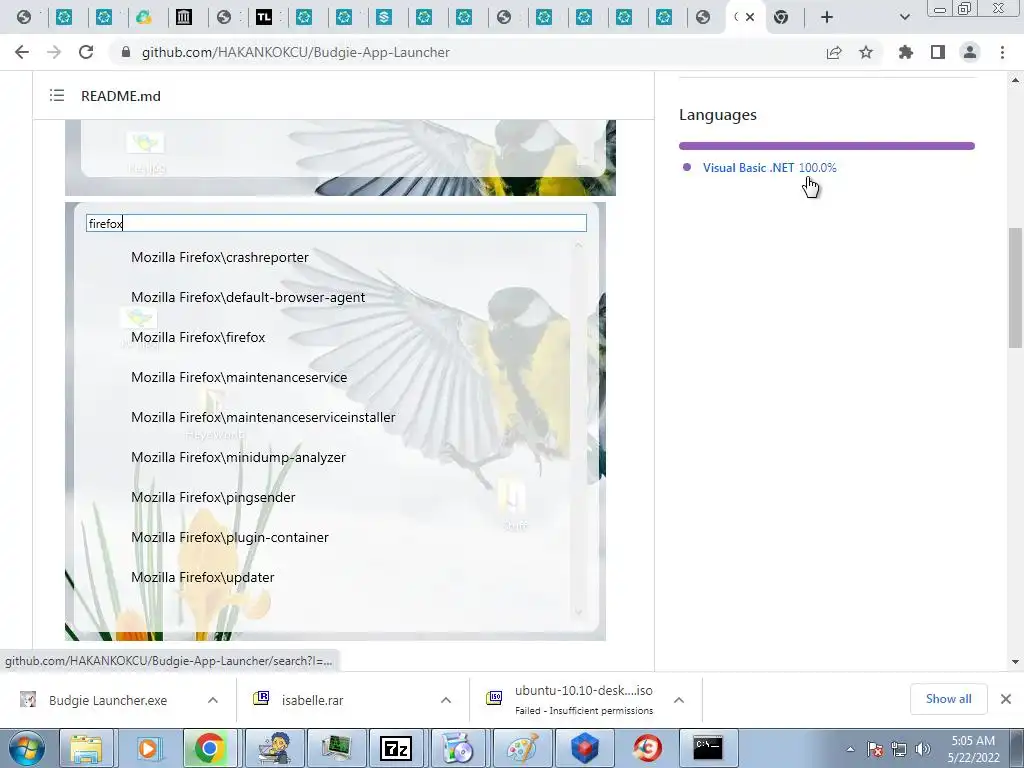The height and width of the screenshot is (768, 1024).
Task: Toggle the Chrome side panel icon
Action: [x=938, y=52]
